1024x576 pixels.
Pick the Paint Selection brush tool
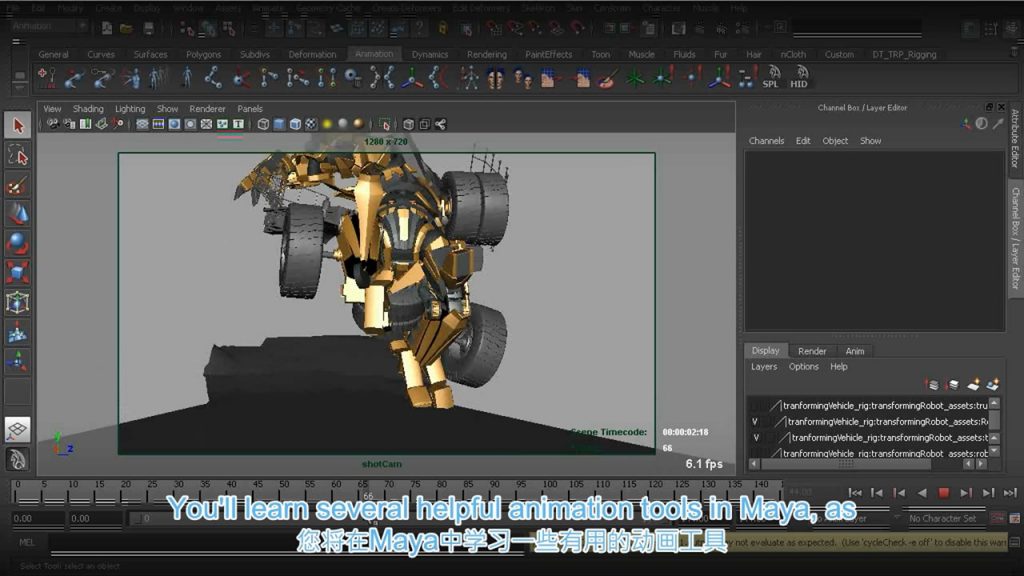click(x=18, y=185)
